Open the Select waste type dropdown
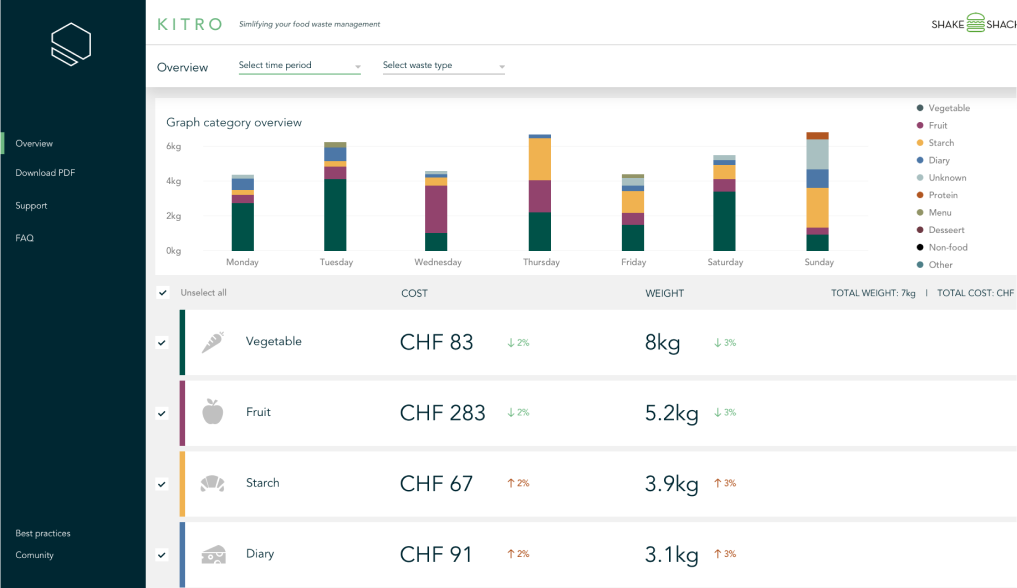Viewport: 1017px width, 588px height. click(x=444, y=65)
